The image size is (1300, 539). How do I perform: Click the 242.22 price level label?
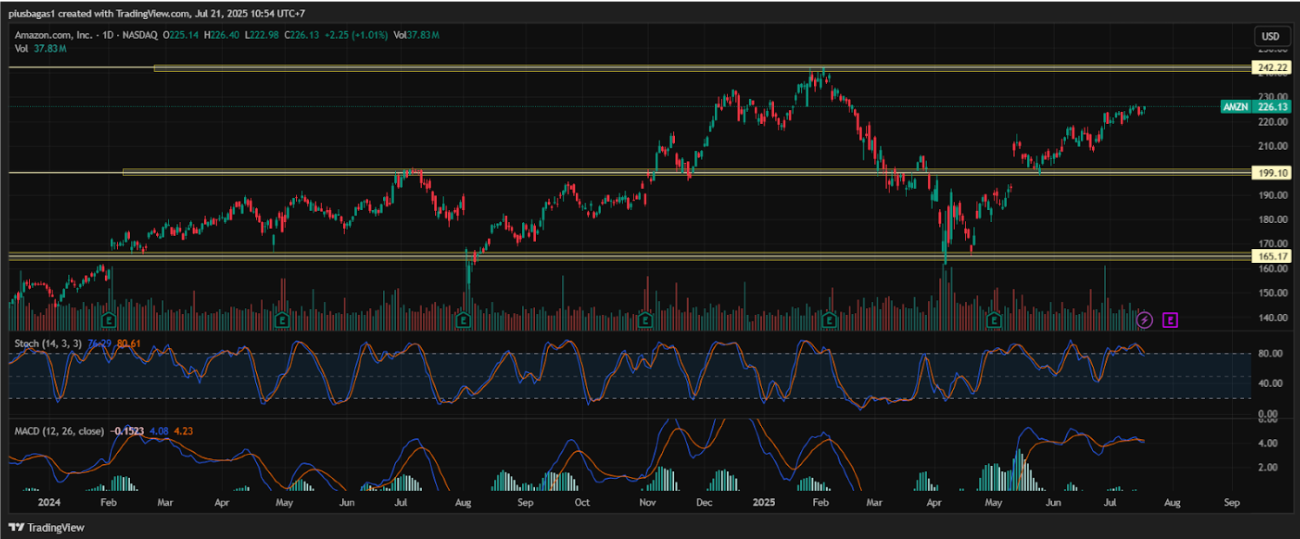[1271, 68]
